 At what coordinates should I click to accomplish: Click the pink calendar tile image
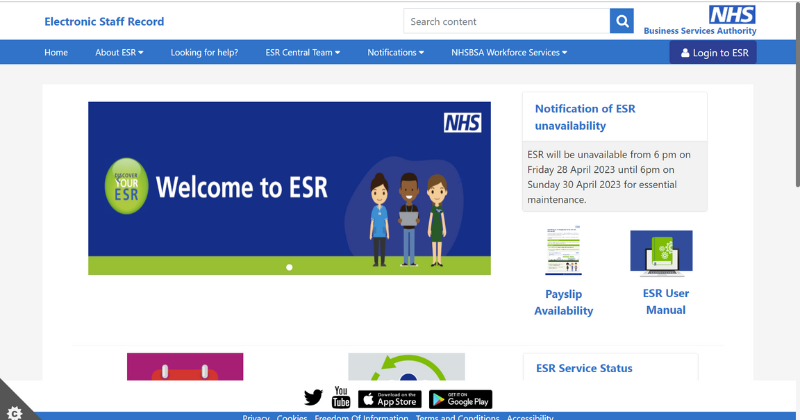(185, 366)
